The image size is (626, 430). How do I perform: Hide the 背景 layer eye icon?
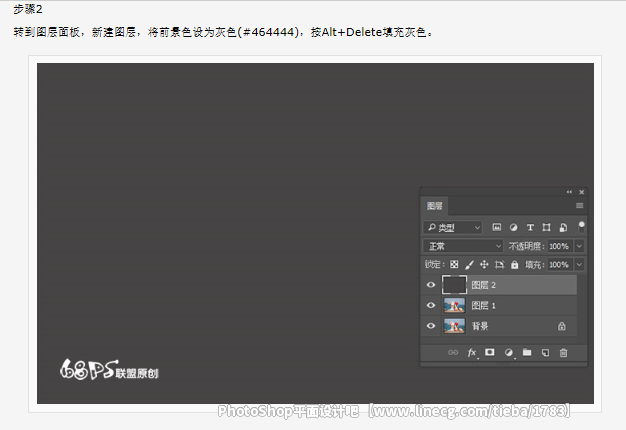[431, 325]
